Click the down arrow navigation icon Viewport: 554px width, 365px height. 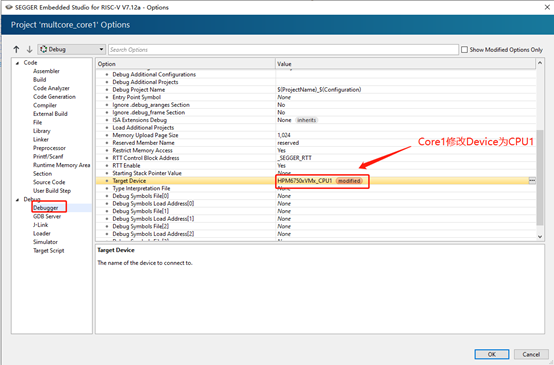[x=29, y=49]
